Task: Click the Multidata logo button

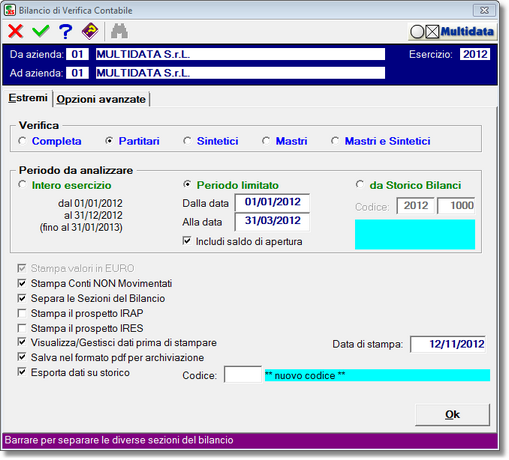Action: tap(452, 32)
